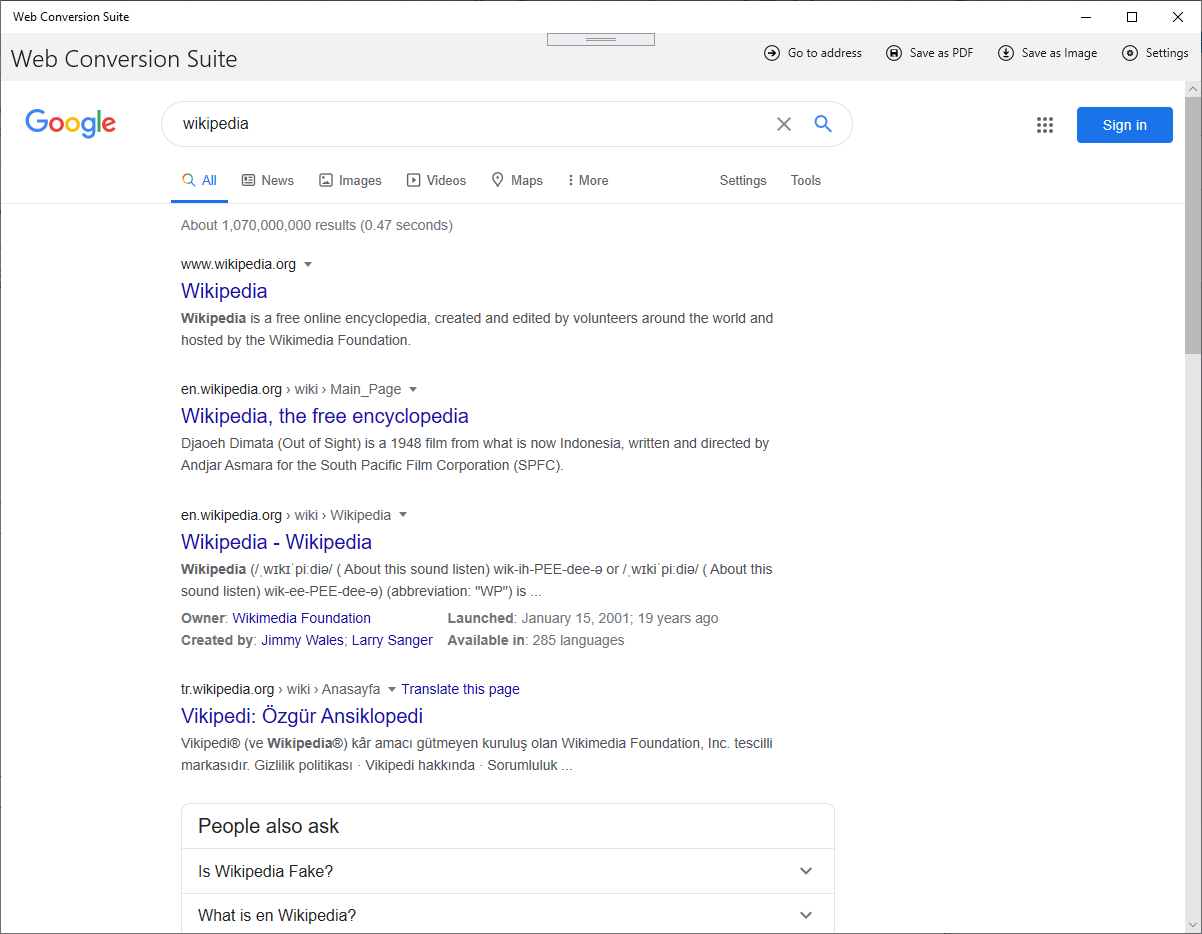Viewport: 1202px width, 934px height.
Task: Switch to the Maps tab
Action: tap(517, 181)
